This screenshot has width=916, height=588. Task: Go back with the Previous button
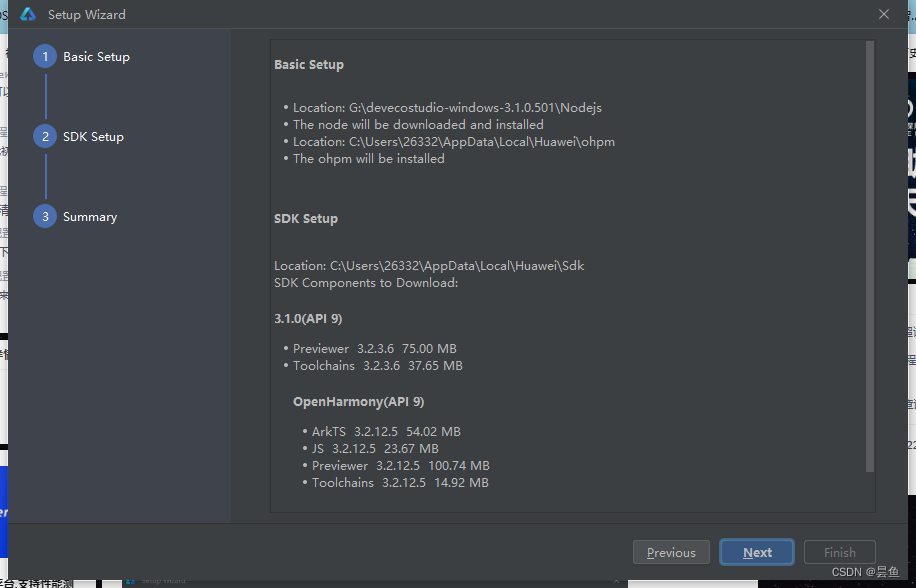(671, 552)
